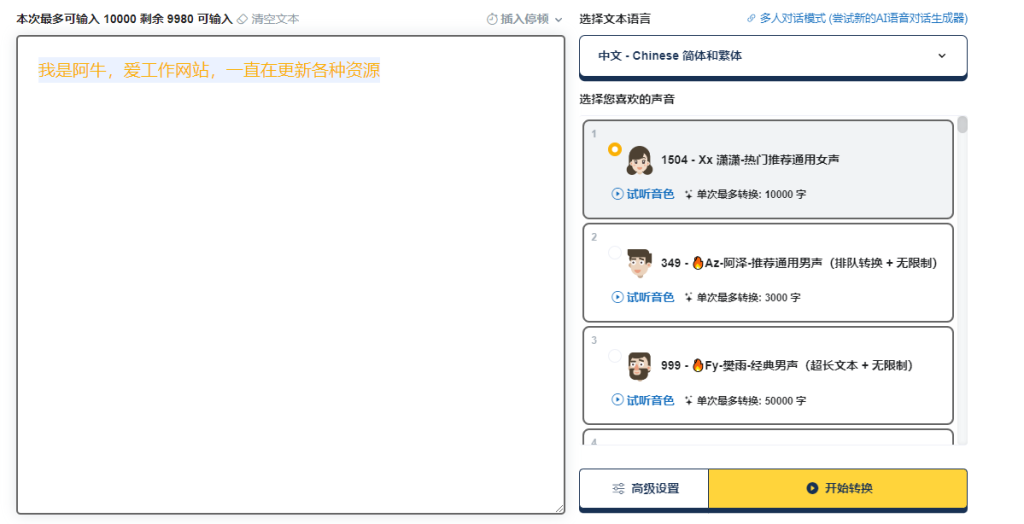Click the 单次最多转换: 3000 字 text
The height and width of the screenshot is (524, 1024).
click(748, 297)
